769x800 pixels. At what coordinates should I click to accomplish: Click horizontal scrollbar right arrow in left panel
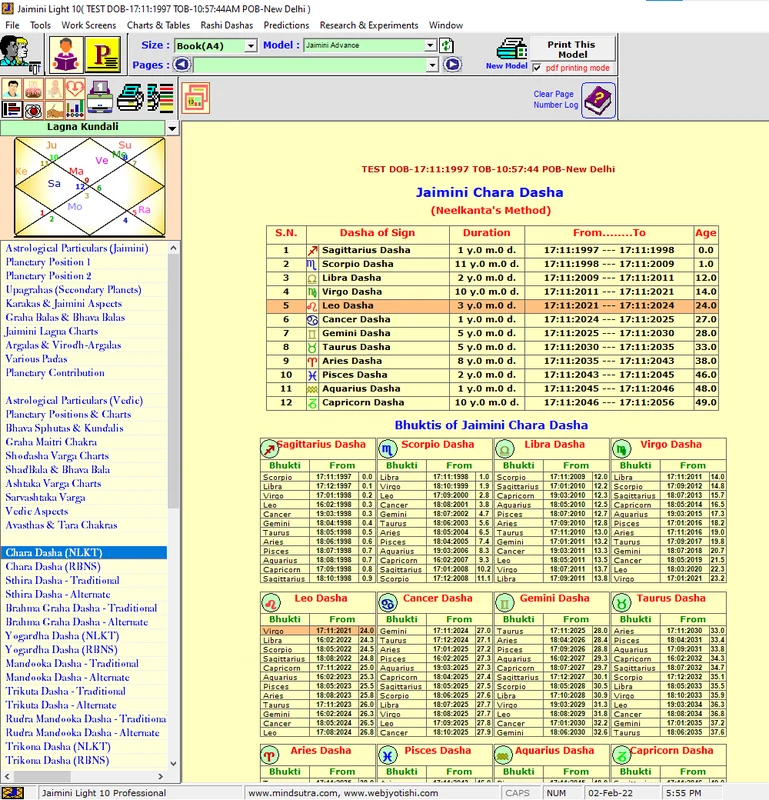pyautogui.click(x=161, y=776)
